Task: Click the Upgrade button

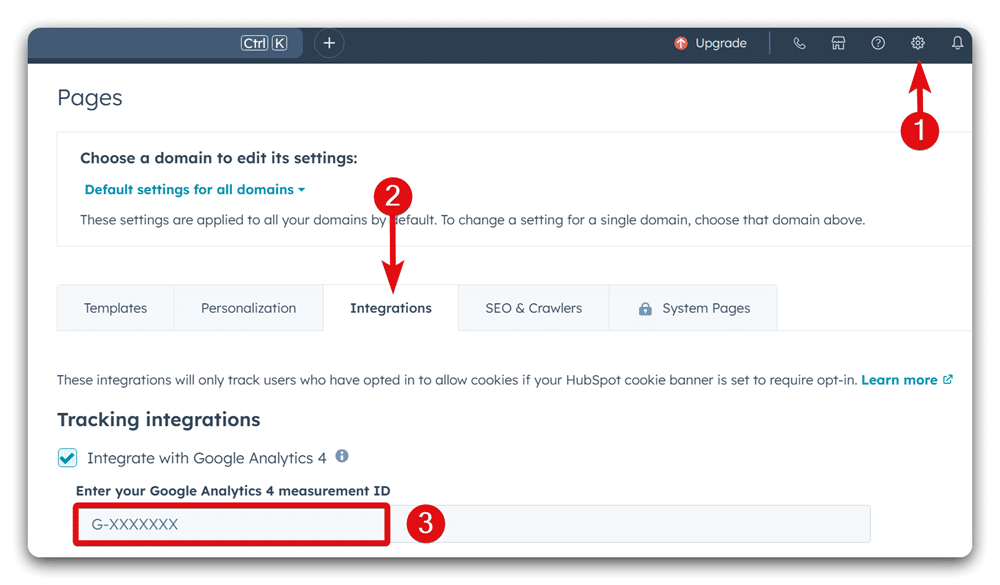Action: pyautogui.click(x=711, y=43)
